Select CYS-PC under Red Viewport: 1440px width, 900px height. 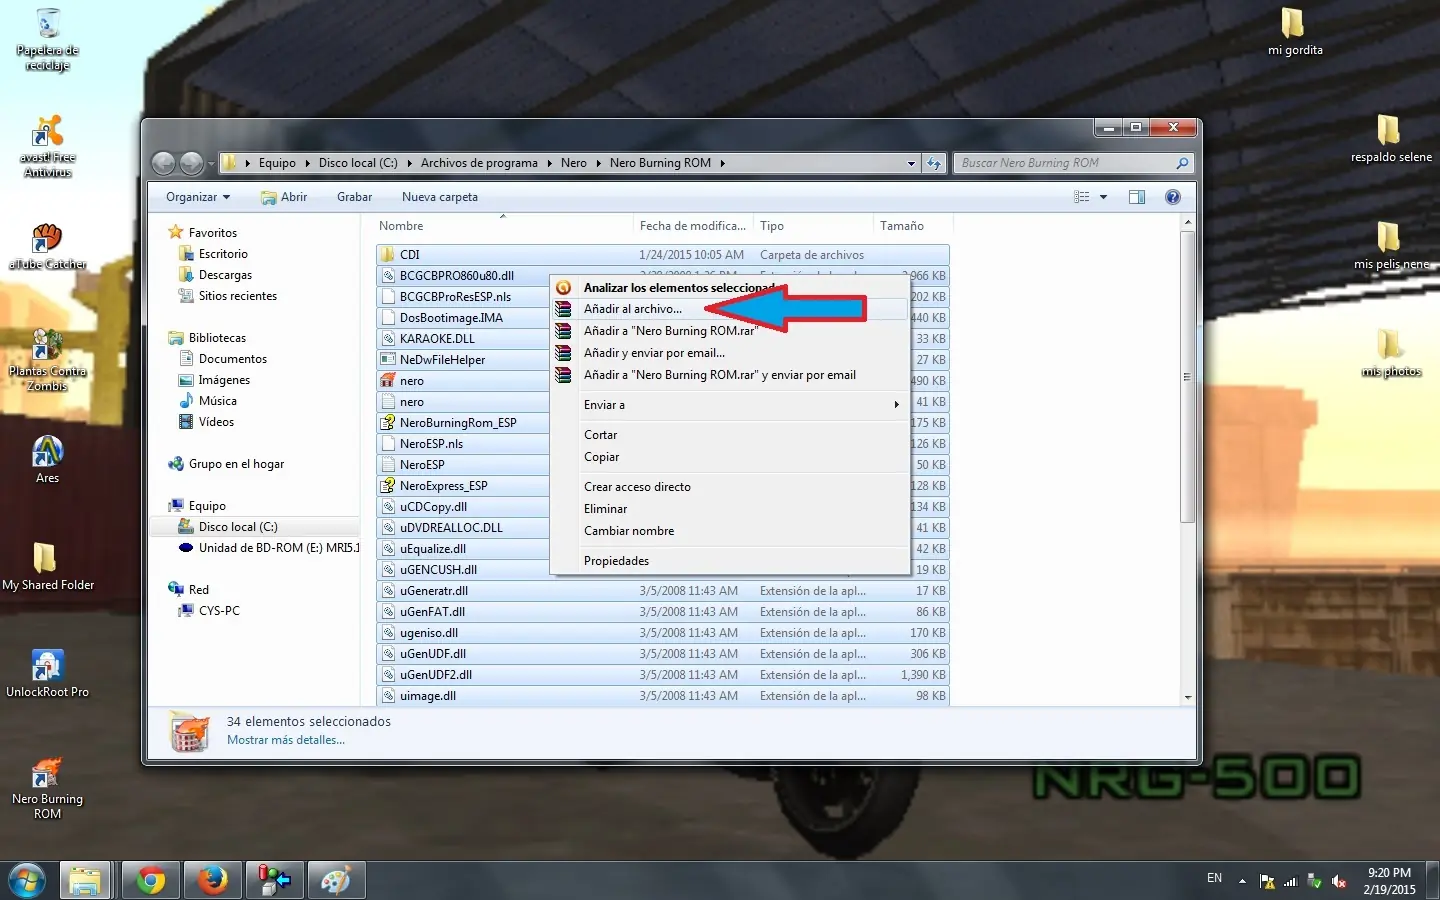coord(219,611)
